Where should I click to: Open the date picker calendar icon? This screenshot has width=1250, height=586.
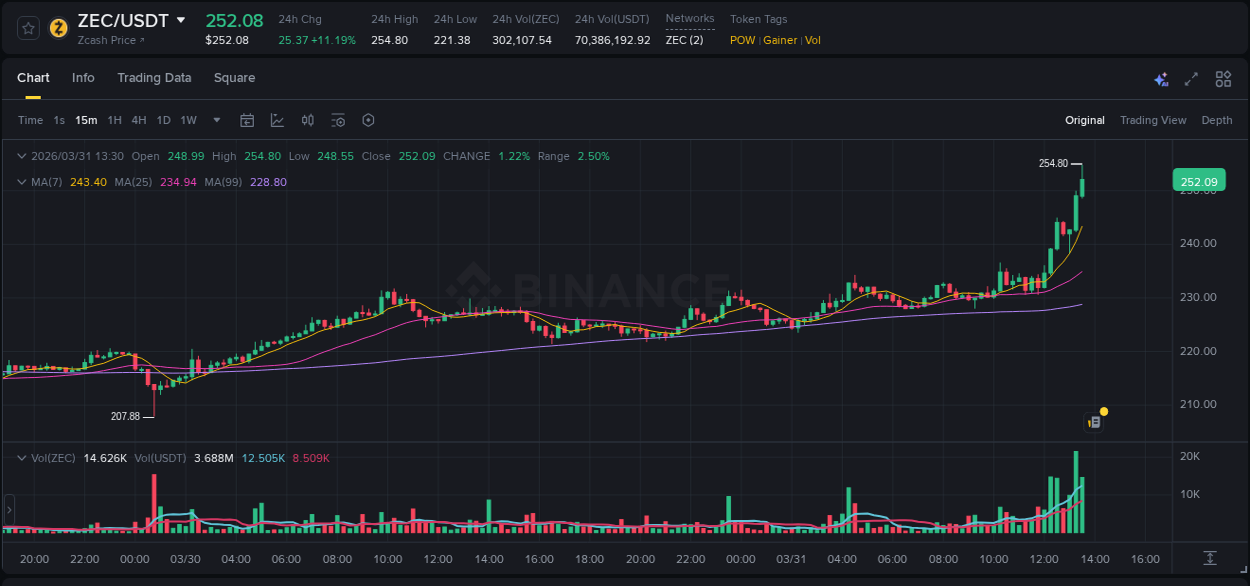coord(247,119)
